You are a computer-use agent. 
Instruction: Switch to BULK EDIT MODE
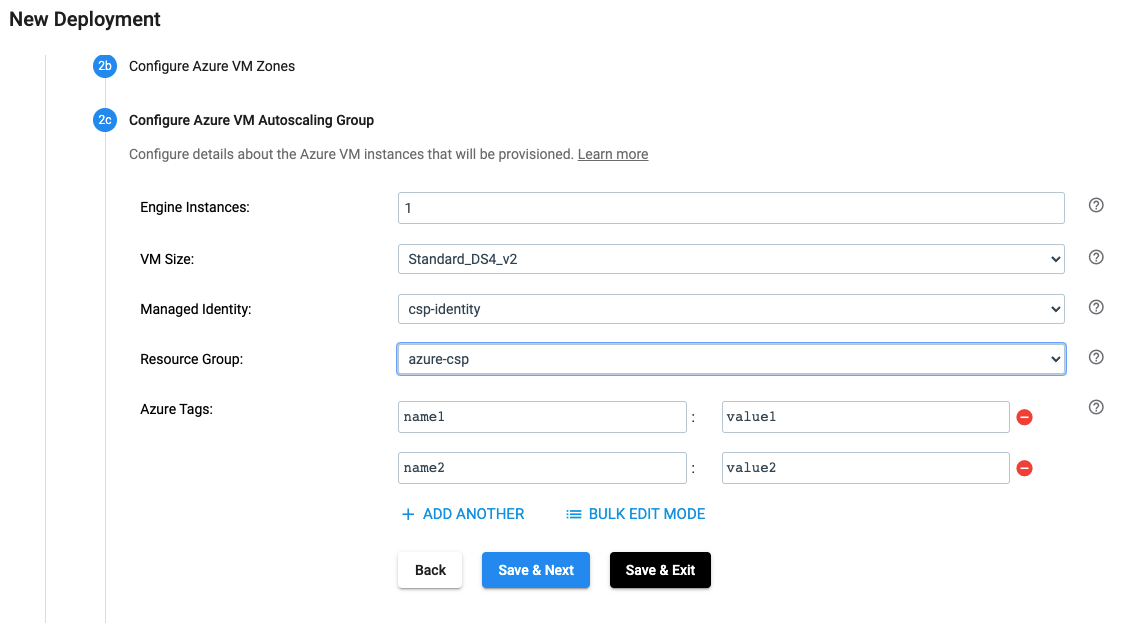(636, 514)
